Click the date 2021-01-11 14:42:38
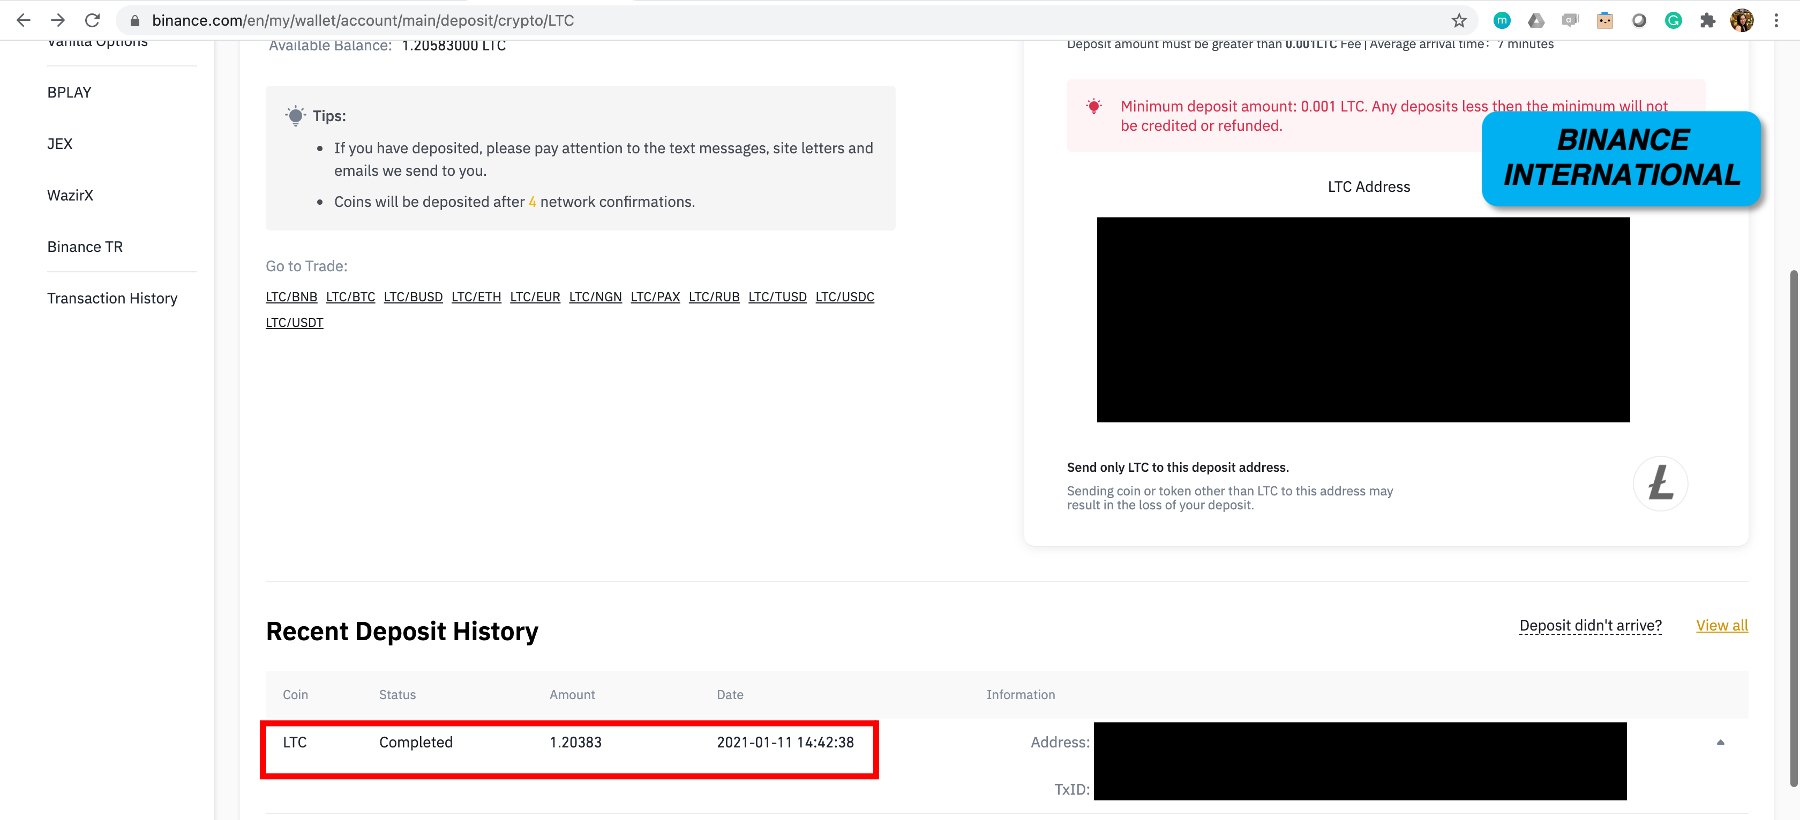1802x820 pixels. pyautogui.click(x=785, y=742)
